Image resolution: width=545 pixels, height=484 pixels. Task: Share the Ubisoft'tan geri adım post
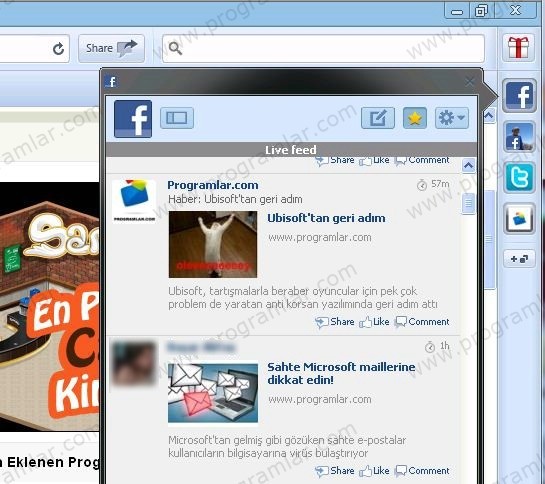click(335, 322)
